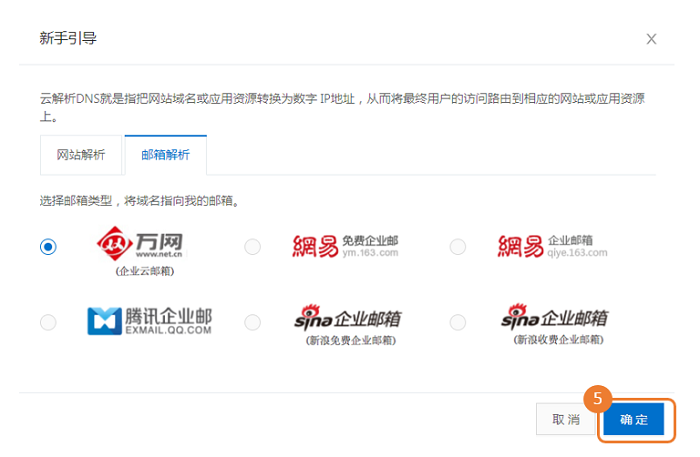Screen dimensions: 700x457
Task: Choose the 新浪免费企业邮箱 radio button
Action: click(x=252, y=322)
